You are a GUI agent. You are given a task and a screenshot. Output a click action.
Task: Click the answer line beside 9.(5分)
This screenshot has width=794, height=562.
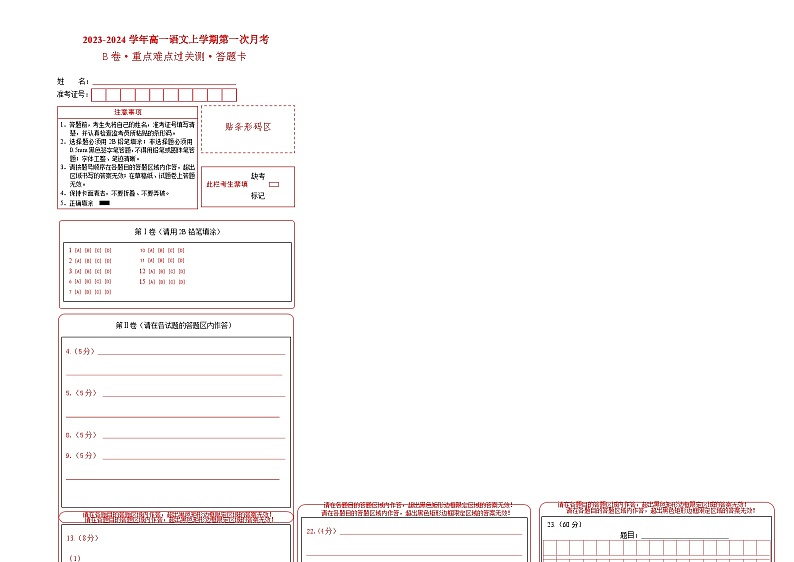pos(194,457)
